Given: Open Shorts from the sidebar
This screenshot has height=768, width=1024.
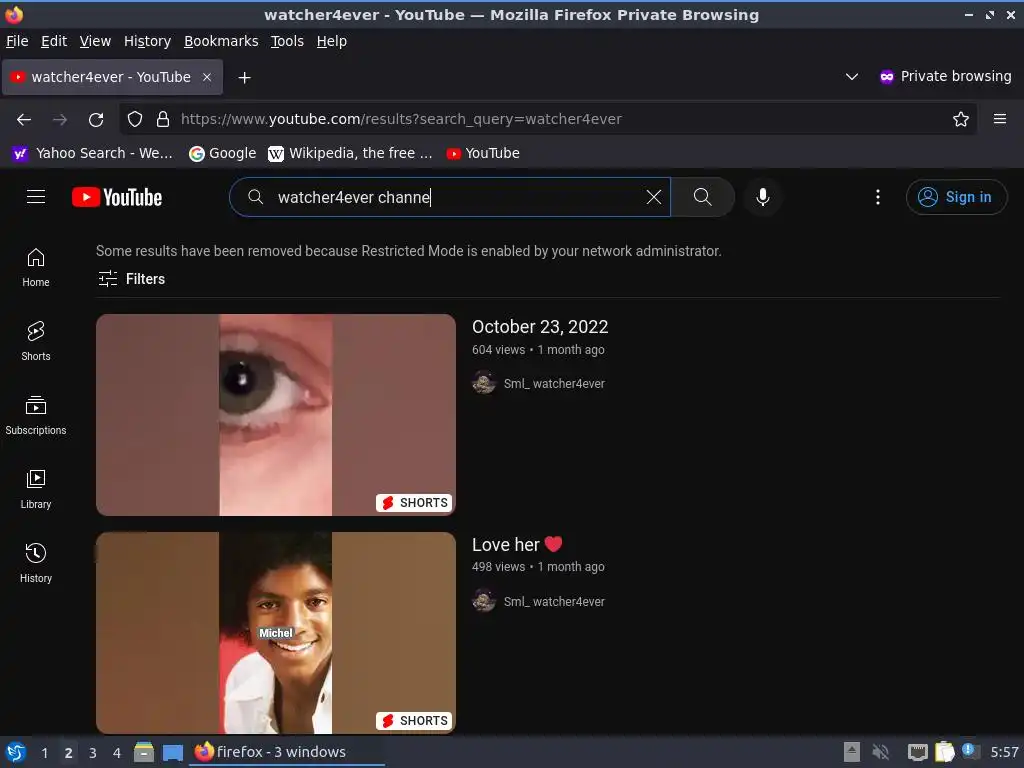Looking at the screenshot, I should pyautogui.click(x=36, y=342).
